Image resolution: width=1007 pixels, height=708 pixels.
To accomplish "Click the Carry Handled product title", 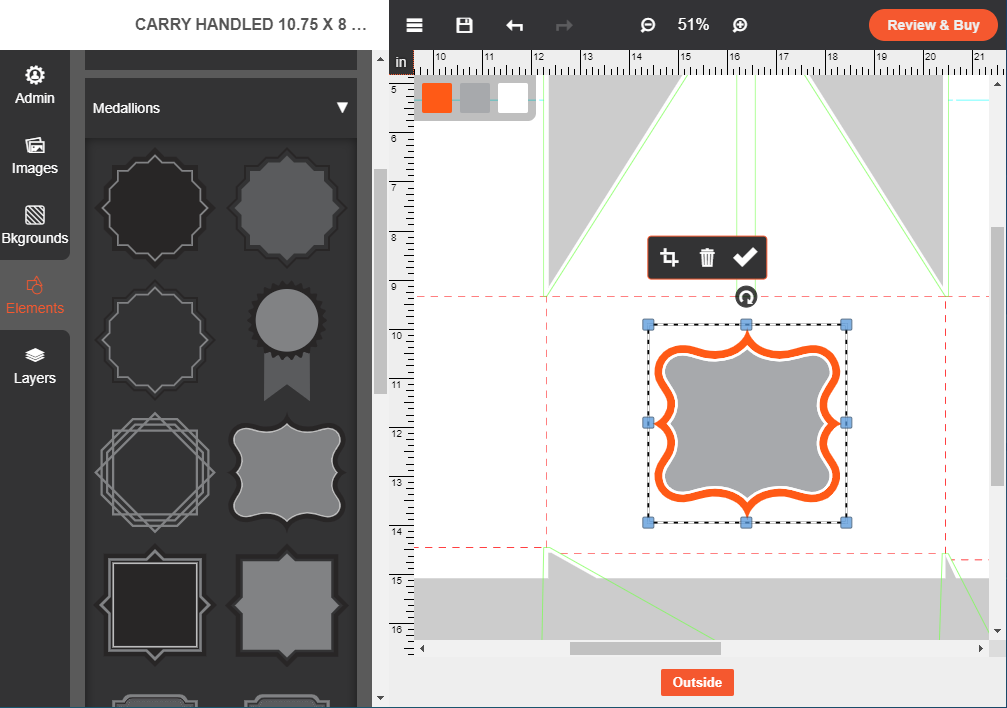I will point(251,25).
